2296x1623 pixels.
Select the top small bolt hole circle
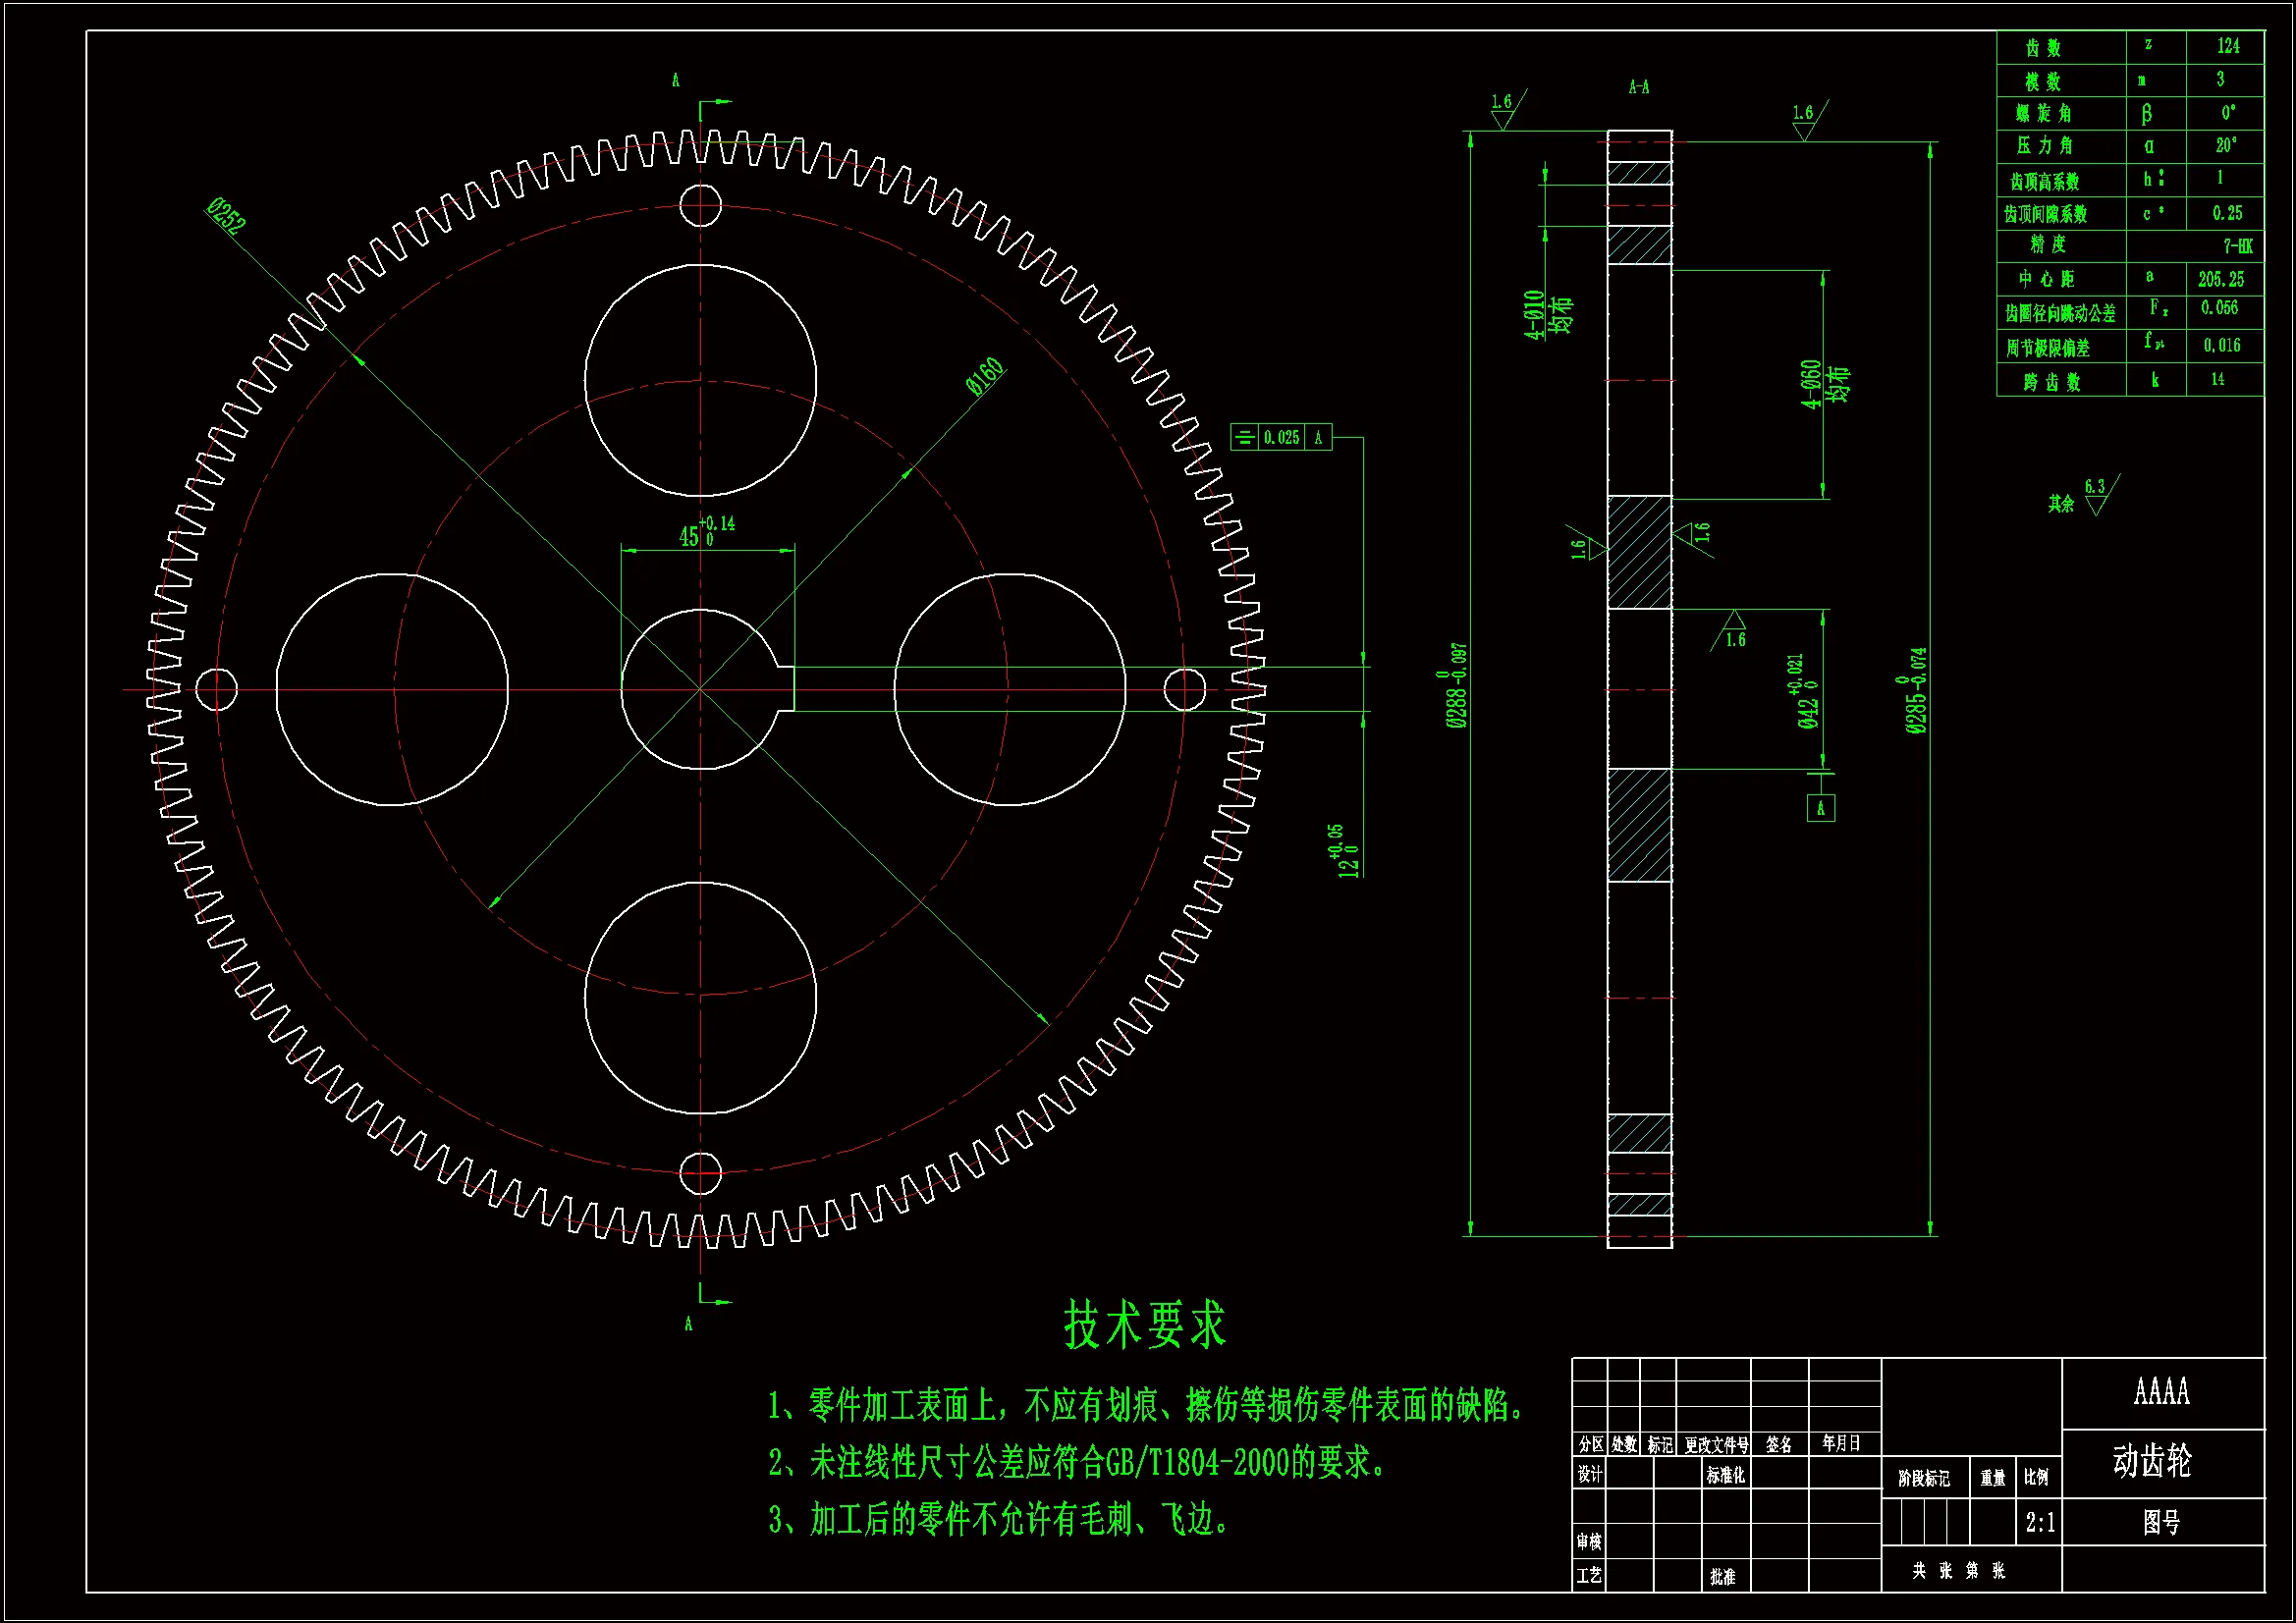coord(700,205)
